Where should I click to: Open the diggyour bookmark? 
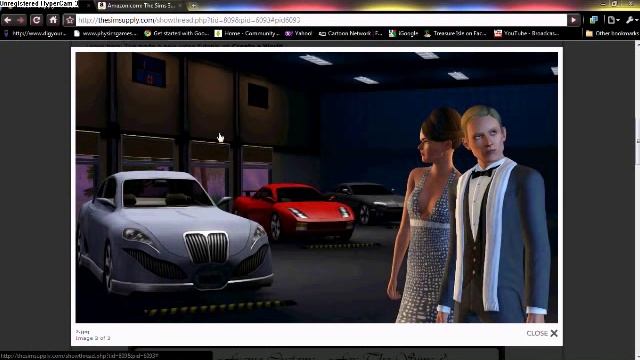35,33
